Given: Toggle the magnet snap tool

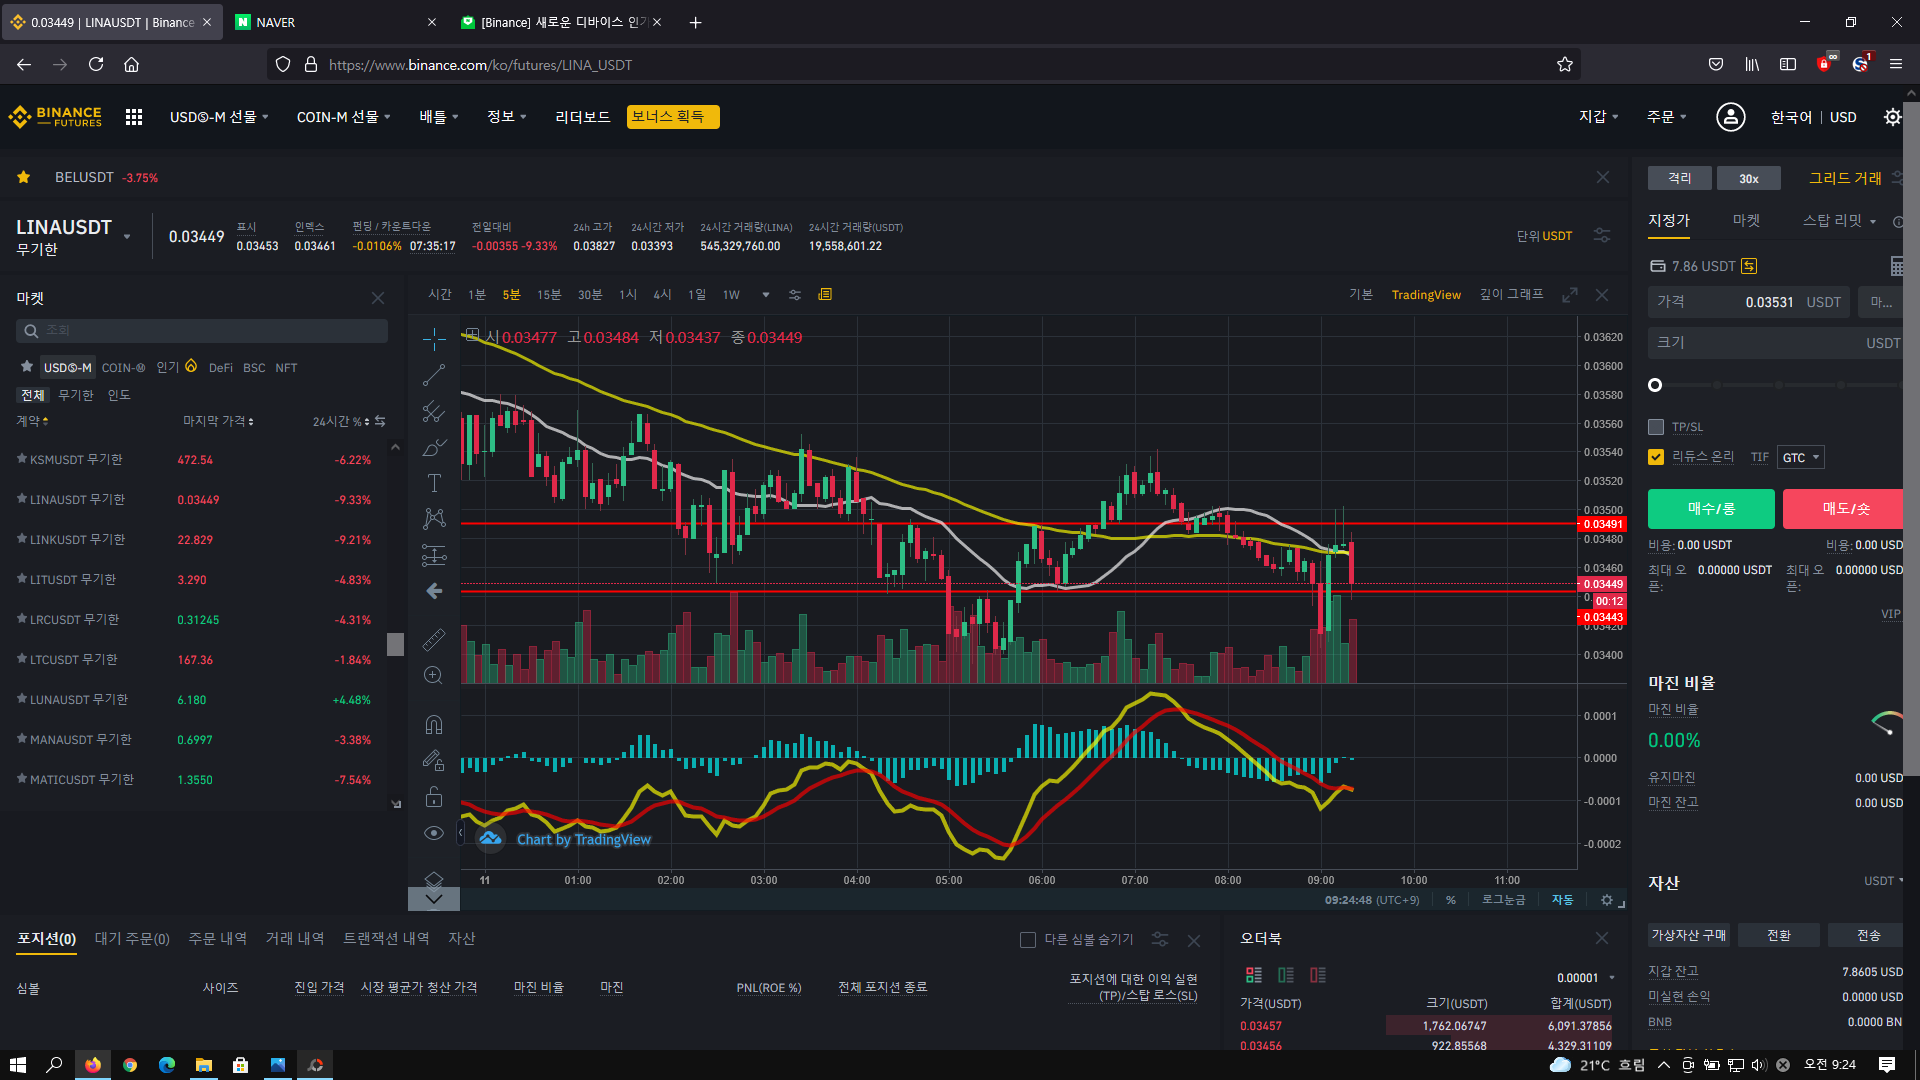Looking at the screenshot, I should pyautogui.click(x=434, y=725).
